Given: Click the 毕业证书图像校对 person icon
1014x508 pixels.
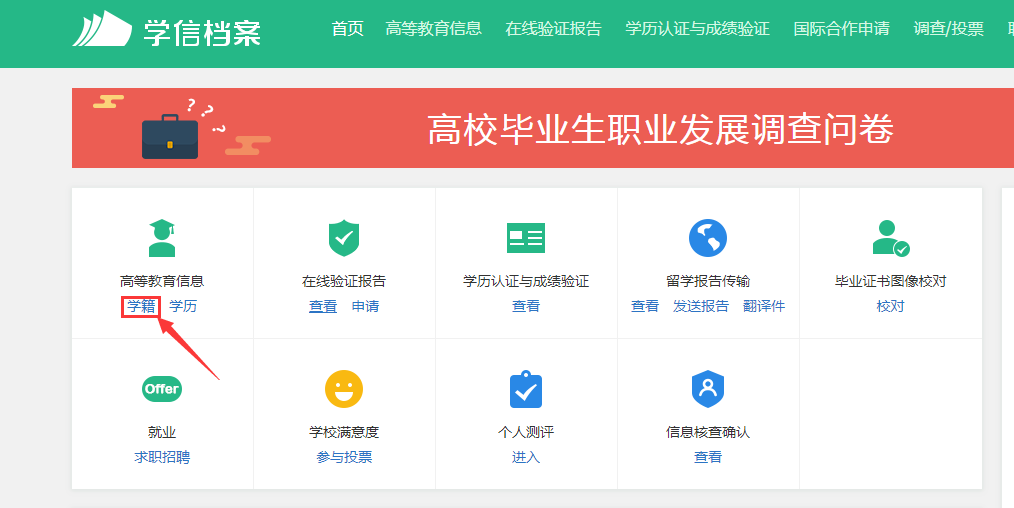Looking at the screenshot, I should pyautogui.click(x=890, y=238).
